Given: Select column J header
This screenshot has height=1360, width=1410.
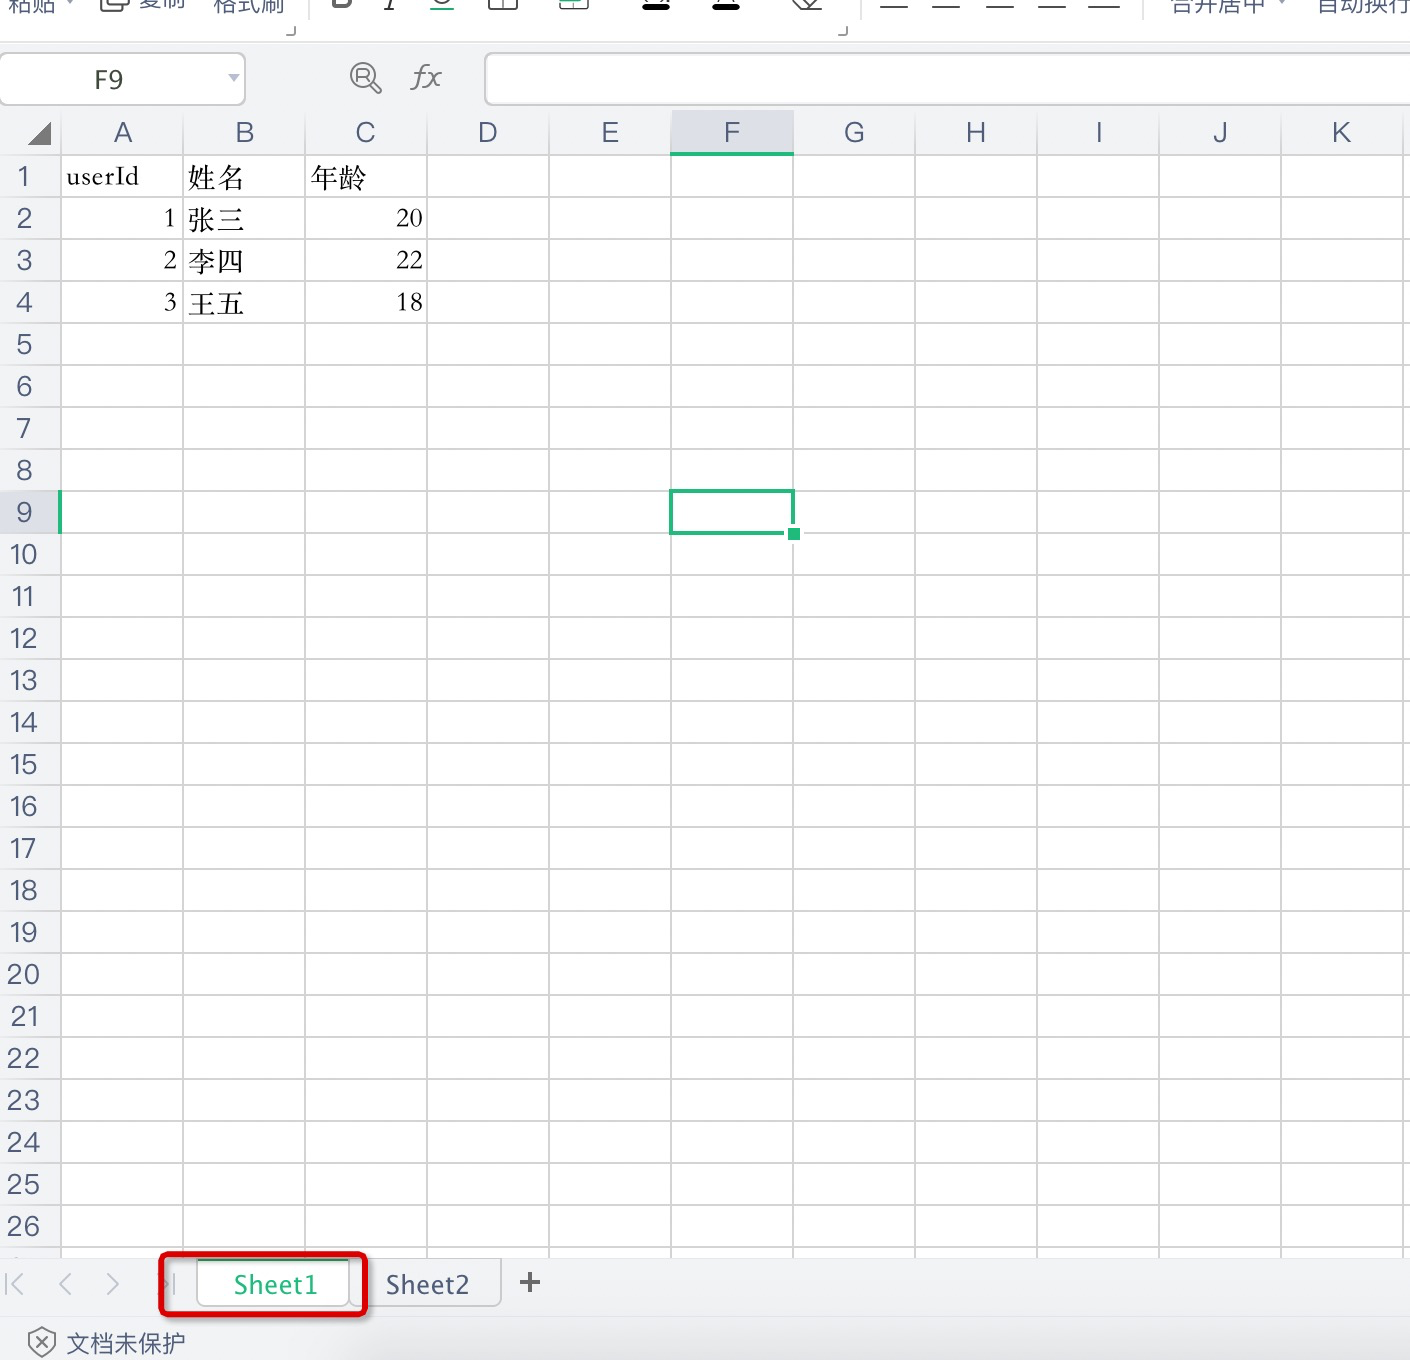Looking at the screenshot, I should pos(1220,133).
